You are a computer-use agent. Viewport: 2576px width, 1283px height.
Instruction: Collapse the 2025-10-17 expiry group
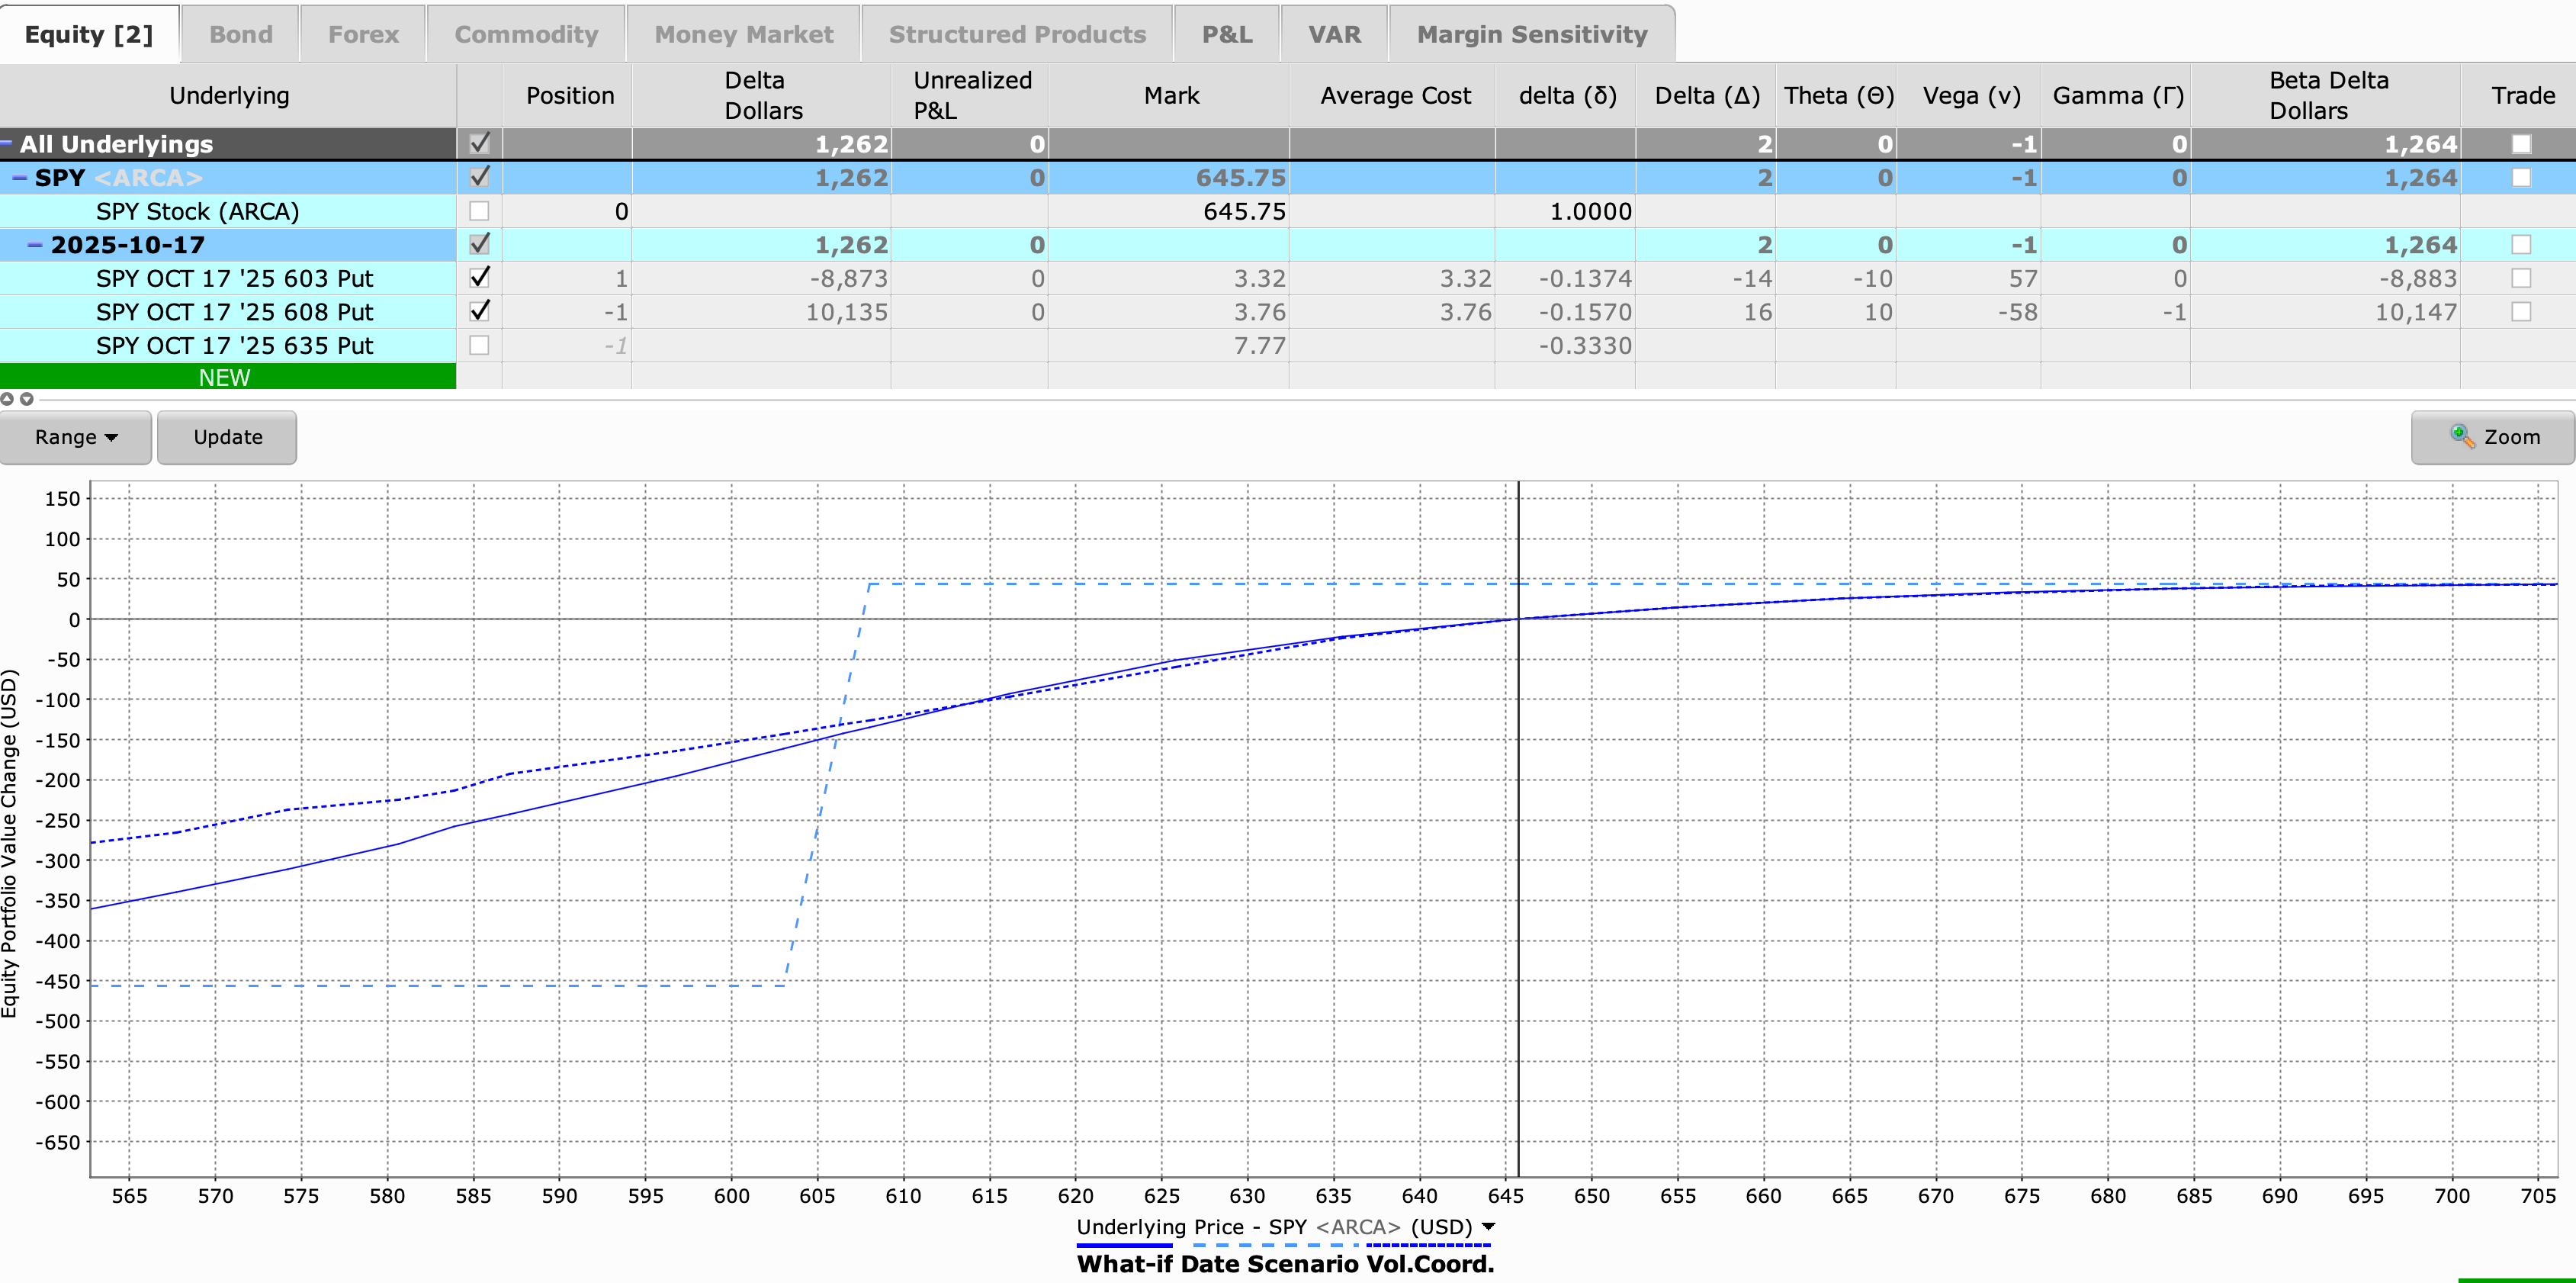(36, 245)
